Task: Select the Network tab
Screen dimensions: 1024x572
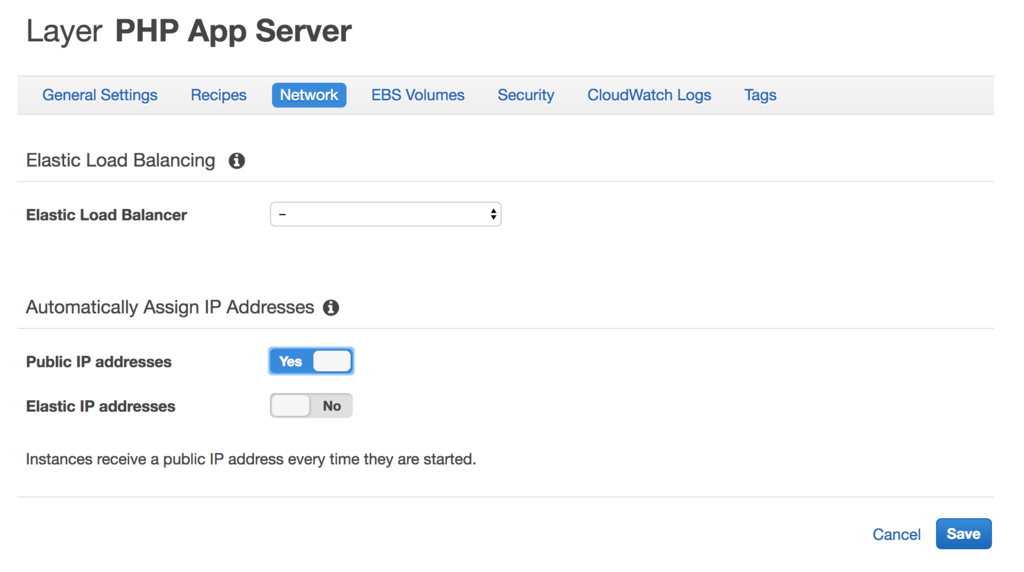Action: click(x=309, y=95)
